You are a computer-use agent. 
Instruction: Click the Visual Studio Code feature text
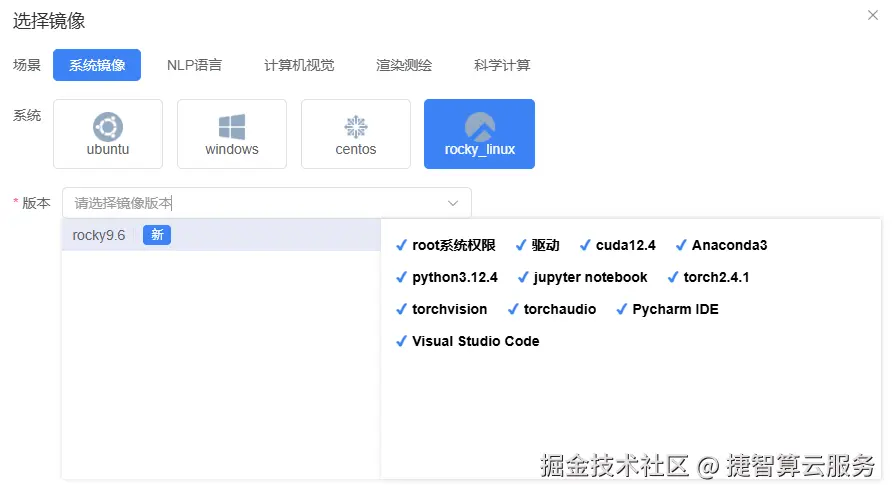476,341
